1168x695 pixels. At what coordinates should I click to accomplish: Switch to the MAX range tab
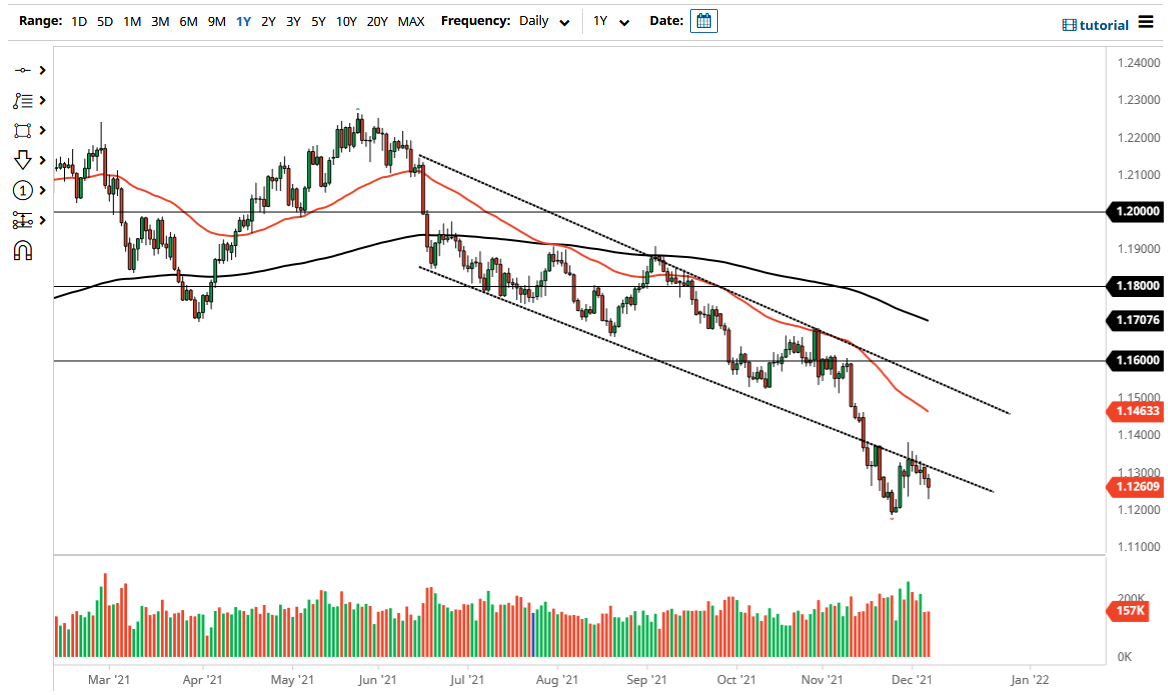coord(410,20)
